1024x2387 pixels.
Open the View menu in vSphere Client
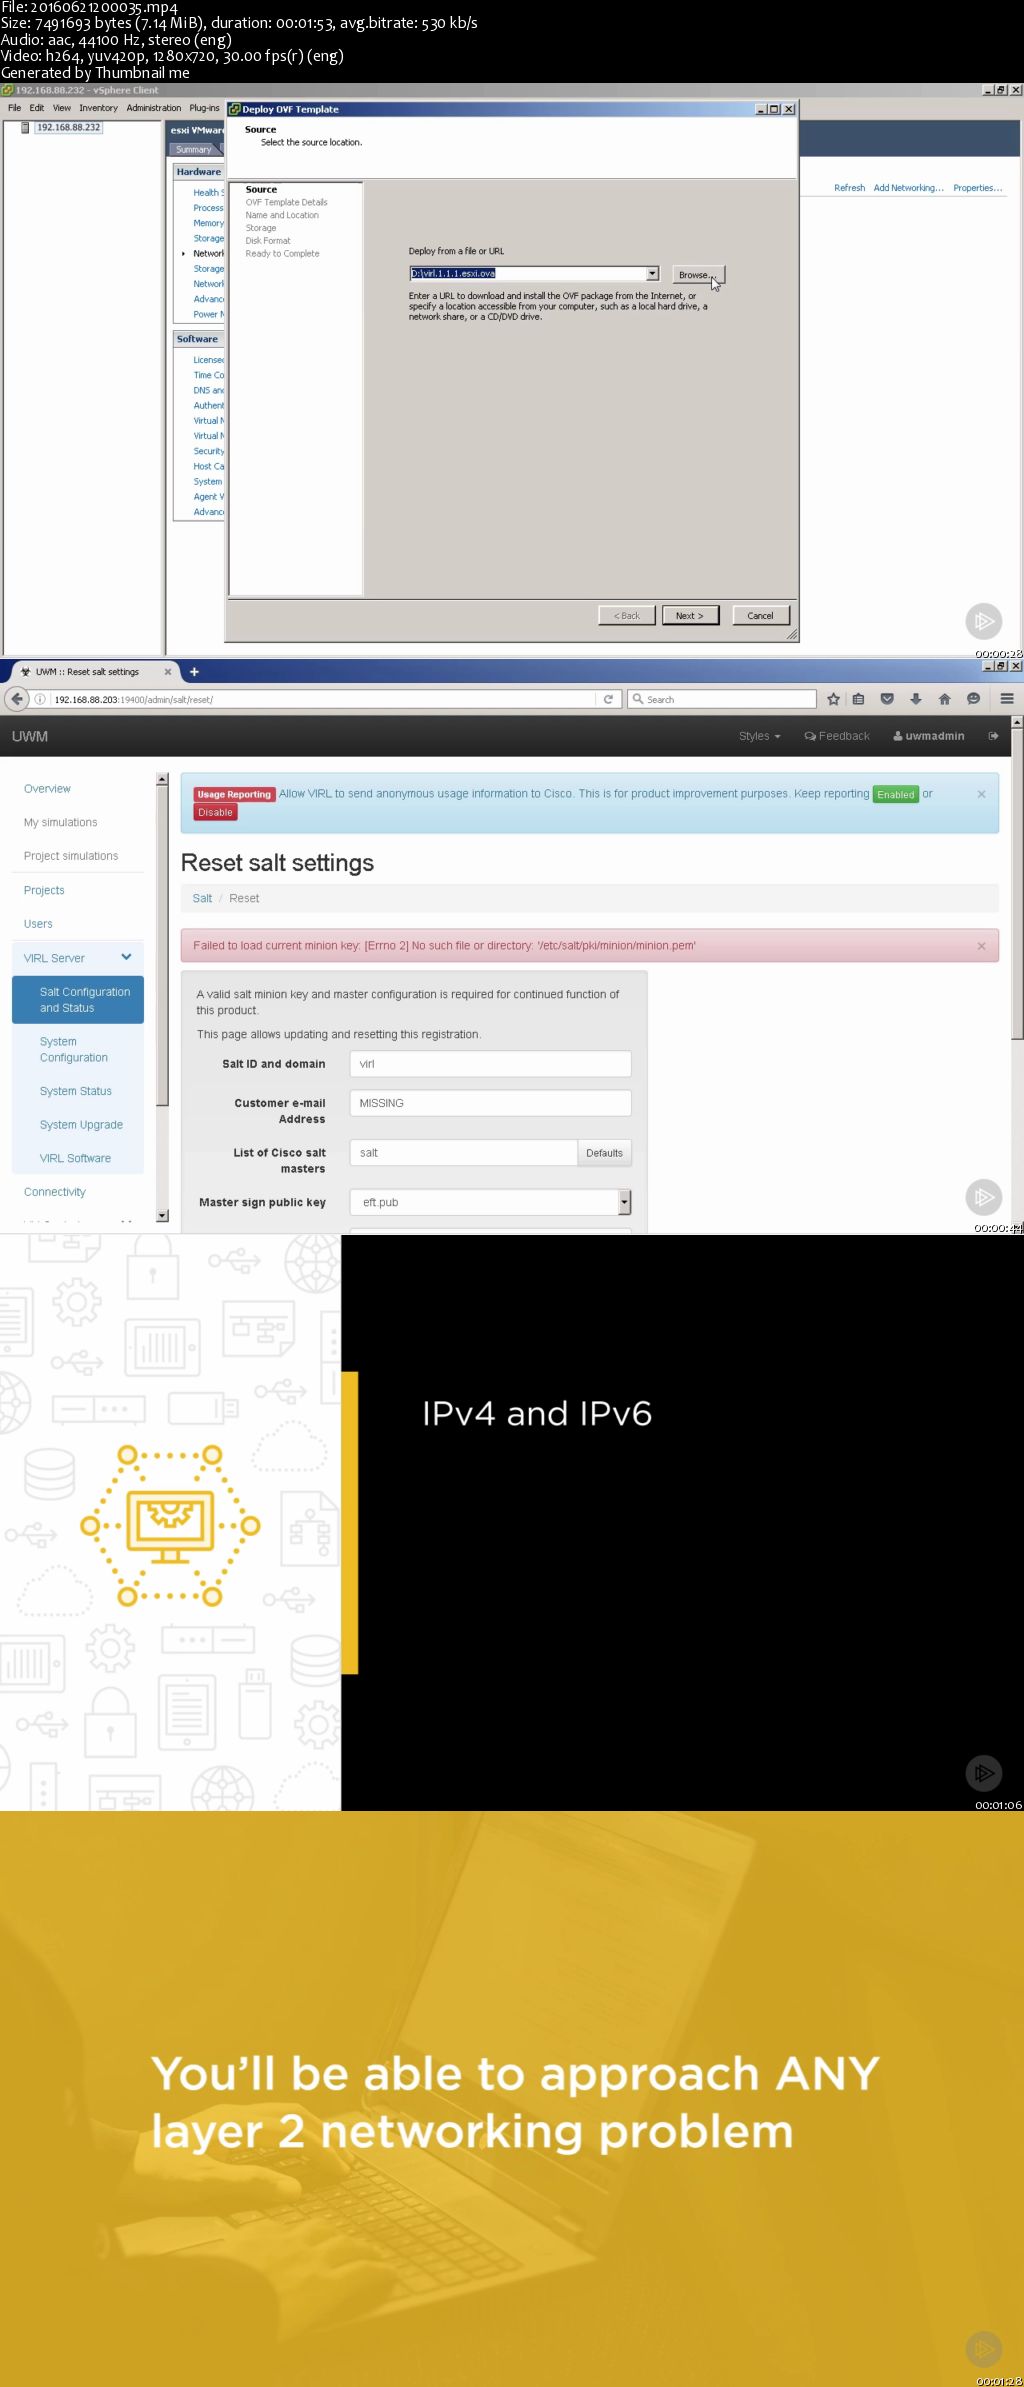click(62, 108)
